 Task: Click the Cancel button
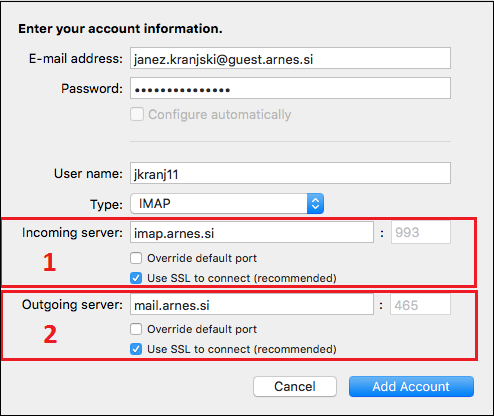click(x=295, y=387)
